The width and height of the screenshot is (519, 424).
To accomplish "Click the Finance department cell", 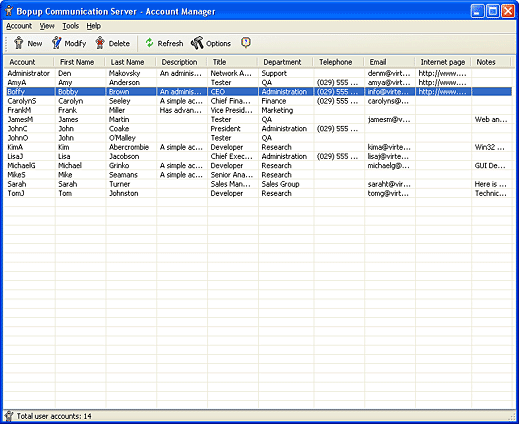I will click(x=274, y=101).
